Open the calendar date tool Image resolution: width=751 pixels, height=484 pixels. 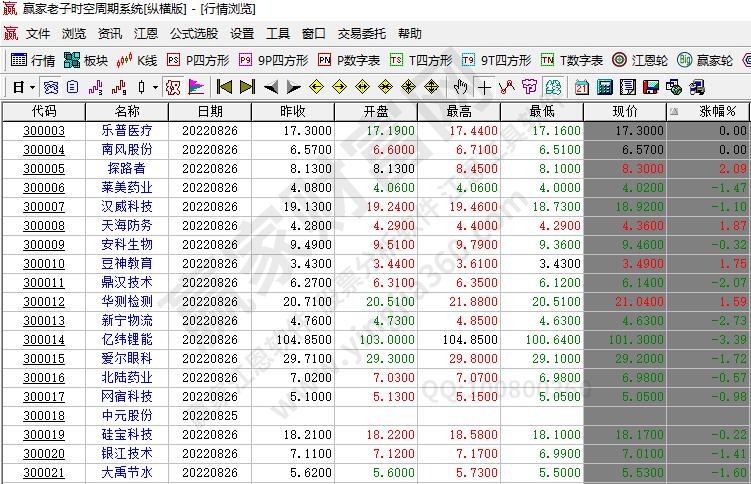click(582, 87)
